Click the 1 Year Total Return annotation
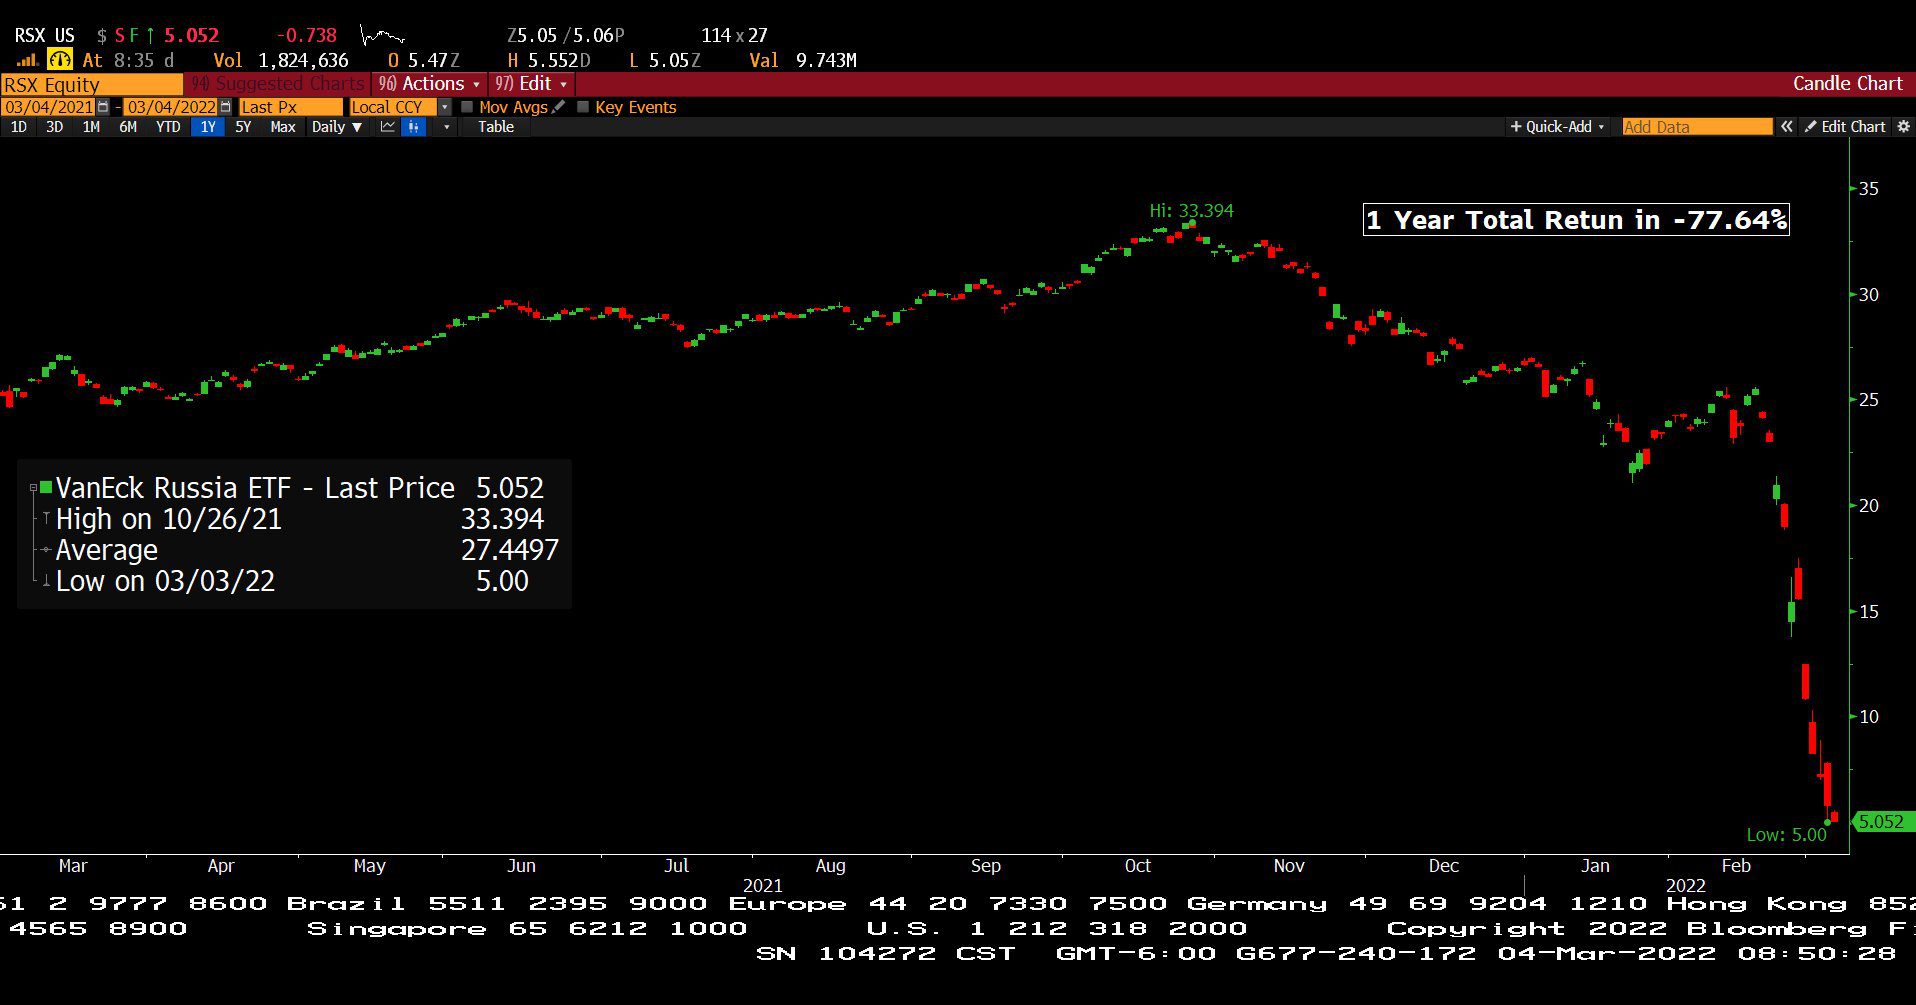The height and width of the screenshot is (1005, 1916). click(1576, 220)
